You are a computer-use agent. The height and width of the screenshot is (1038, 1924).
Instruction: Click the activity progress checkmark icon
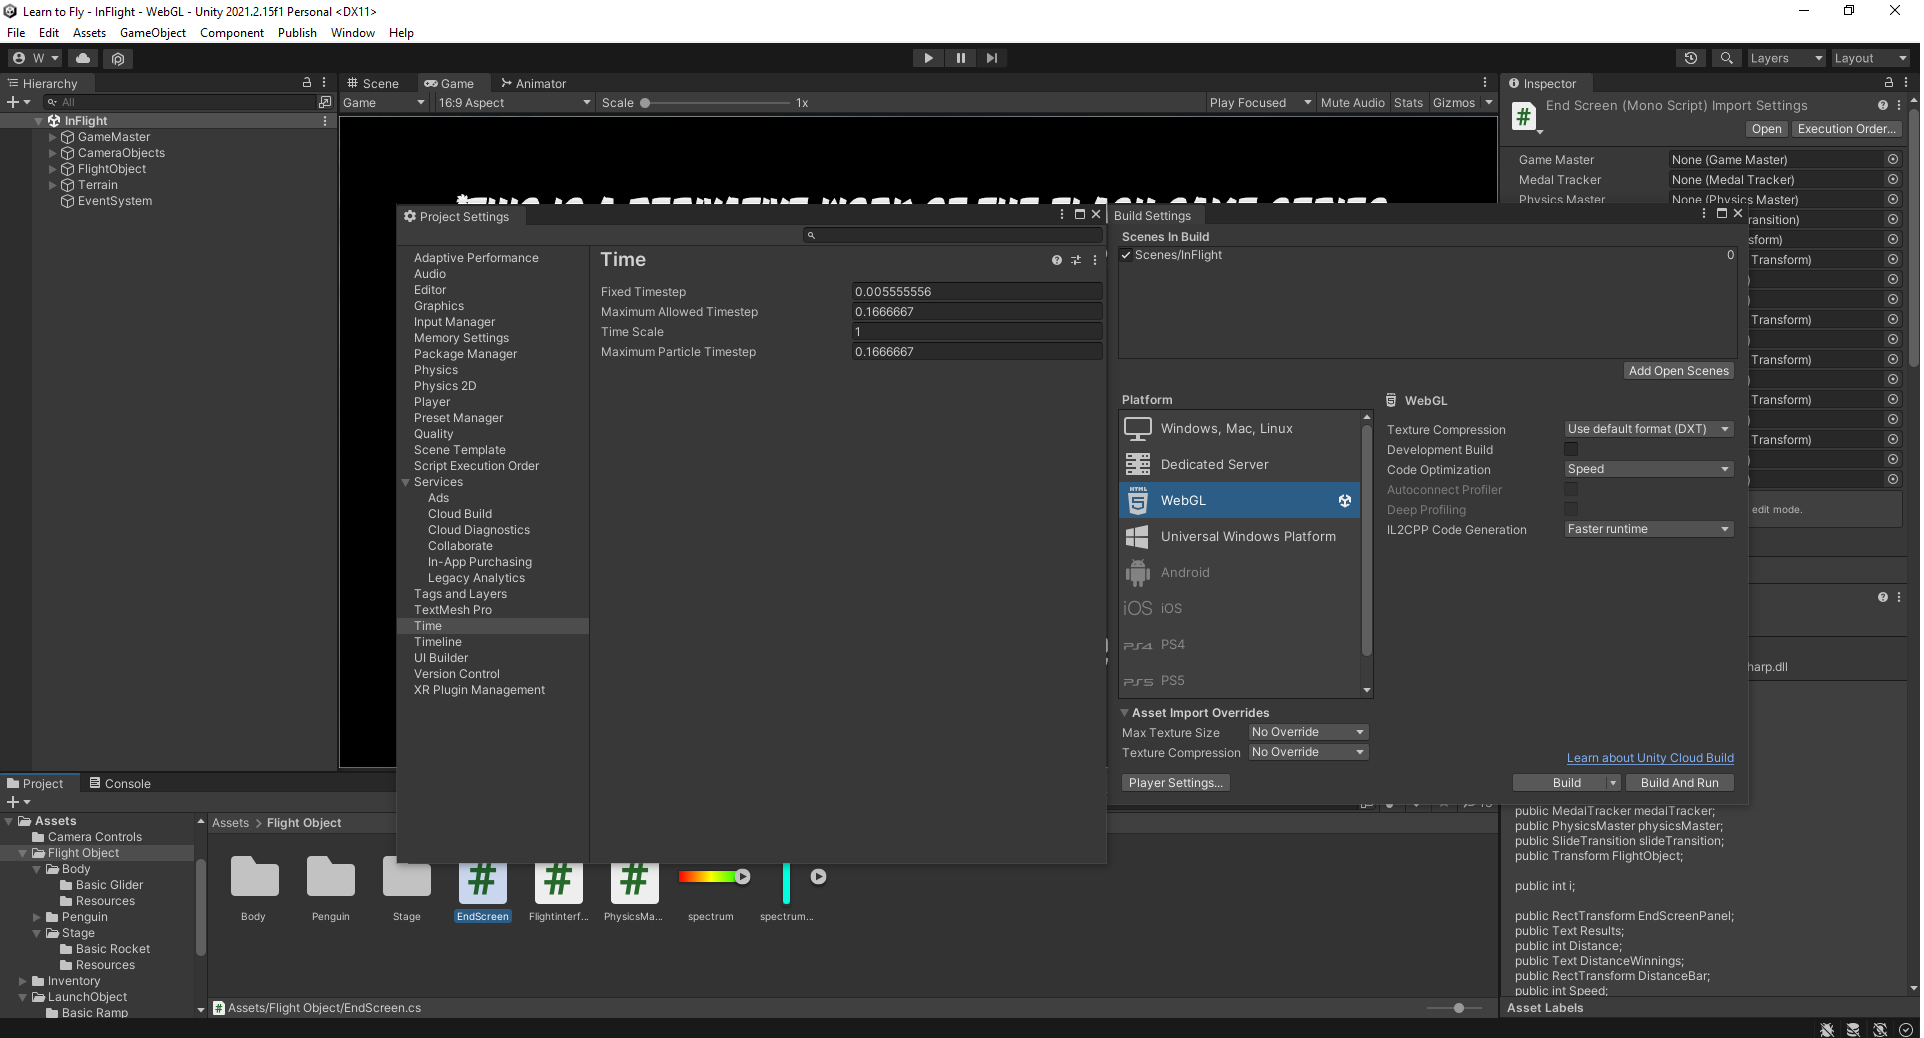[1906, 1029]
